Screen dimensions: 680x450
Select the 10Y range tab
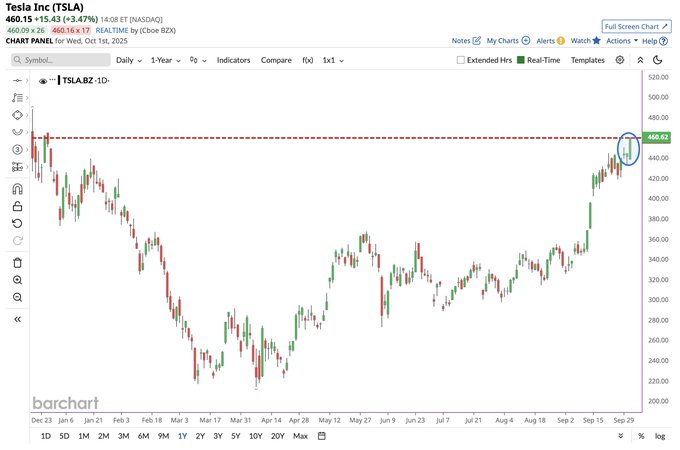(255, 436)
